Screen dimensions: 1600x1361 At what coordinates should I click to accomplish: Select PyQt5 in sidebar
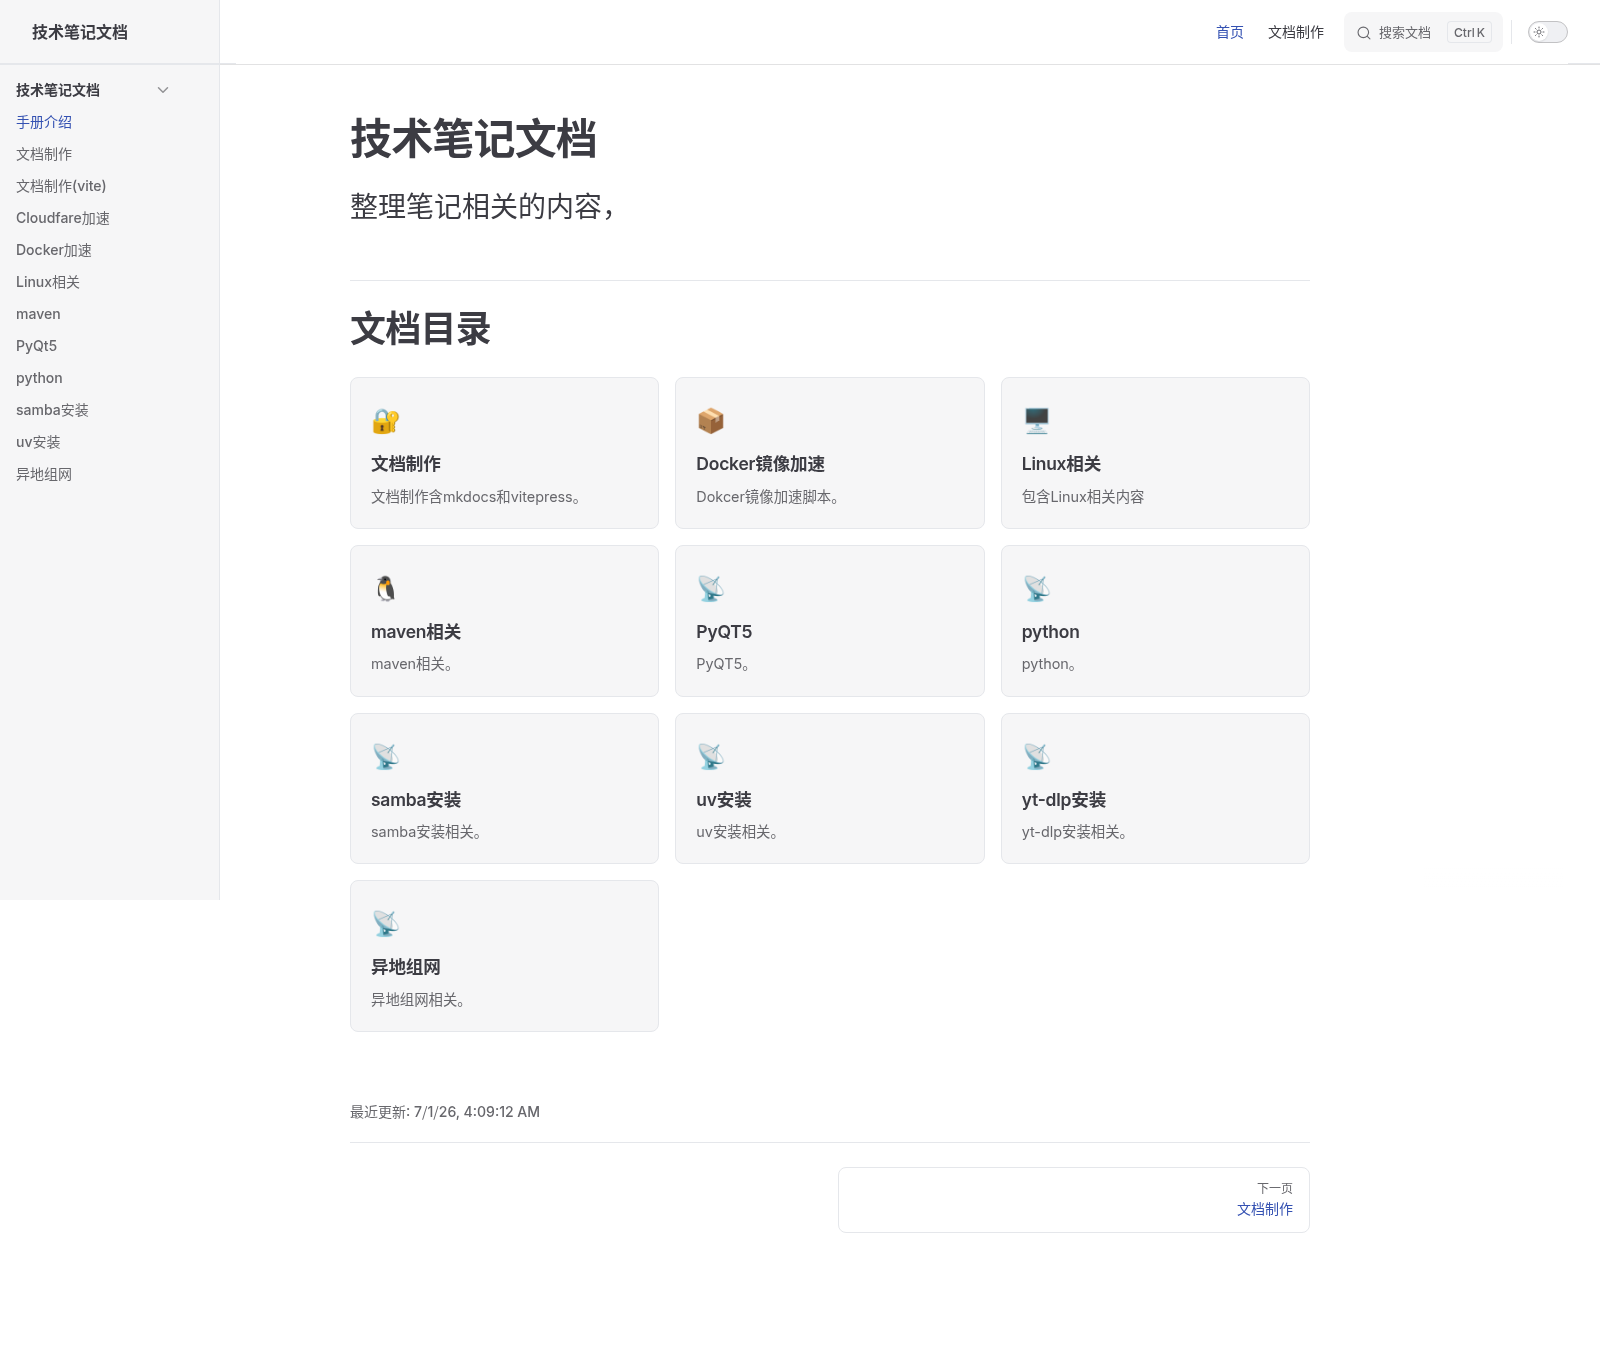click(36, 346)
